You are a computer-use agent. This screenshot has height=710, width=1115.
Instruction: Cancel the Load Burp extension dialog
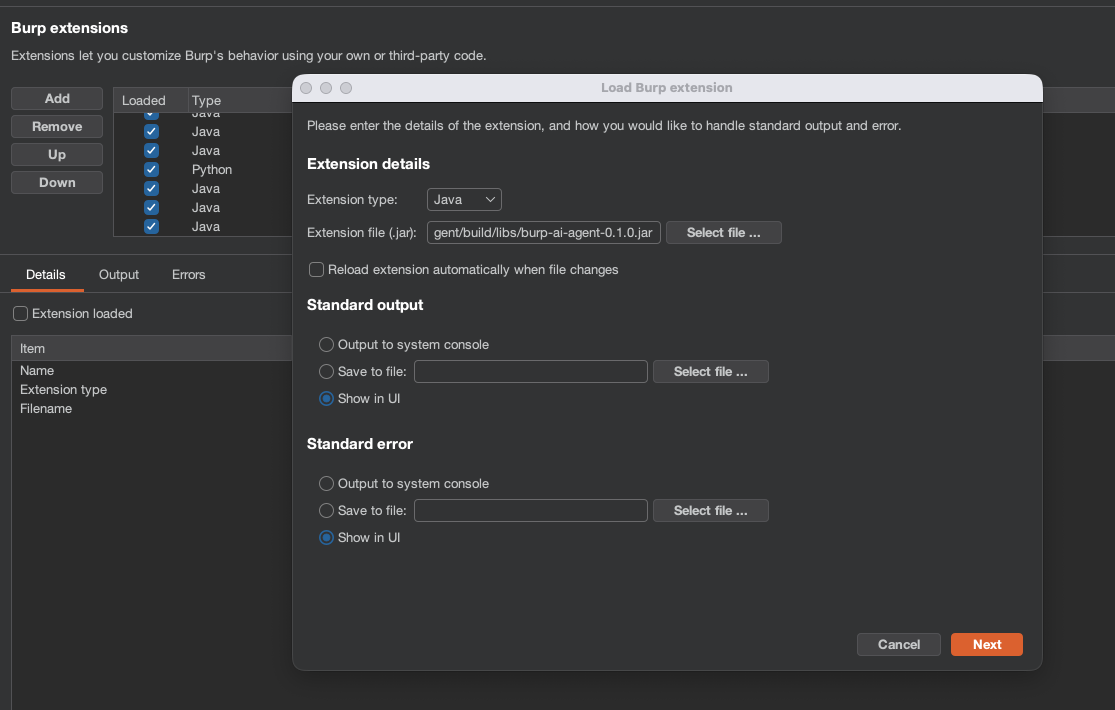[898, 644]
